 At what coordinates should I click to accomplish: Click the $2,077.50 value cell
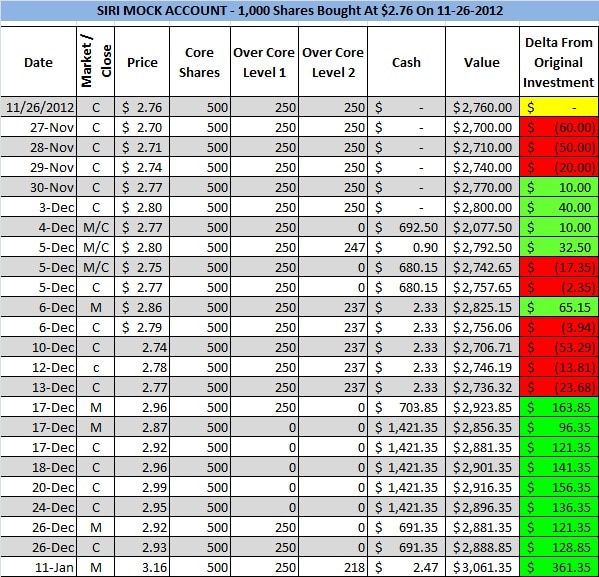tap(482, 227)
